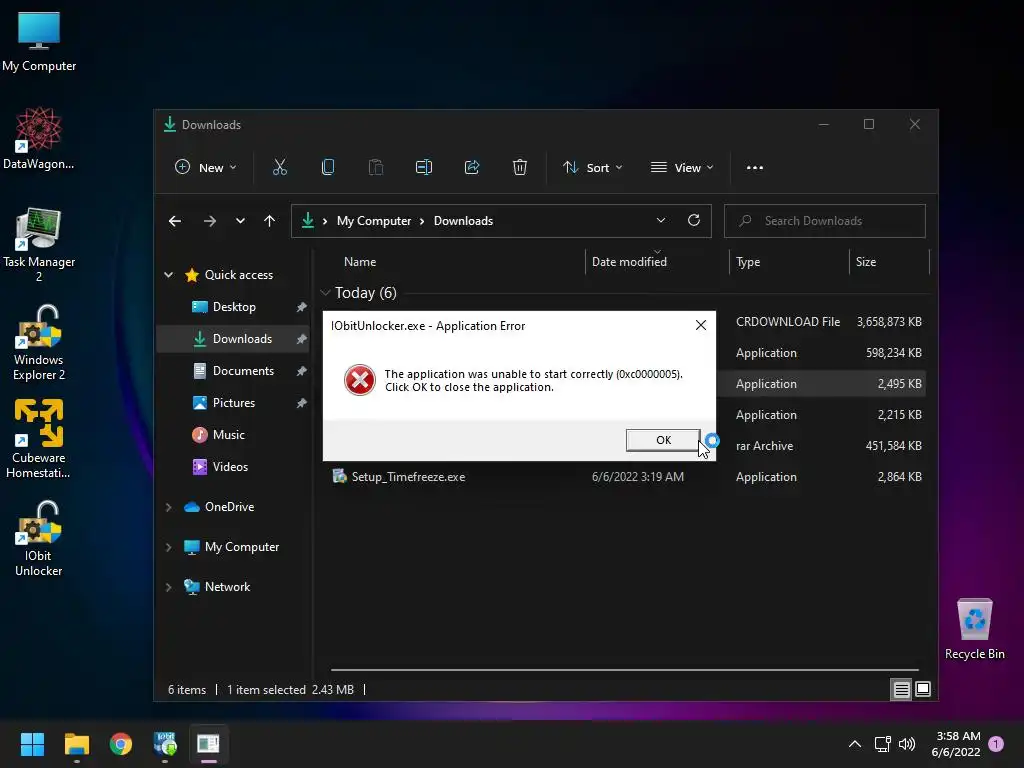The height and width of the screenshot is (768, 1024).
Task: Click the Delete trash icon in toolbar
Action: tap(520, 168)
